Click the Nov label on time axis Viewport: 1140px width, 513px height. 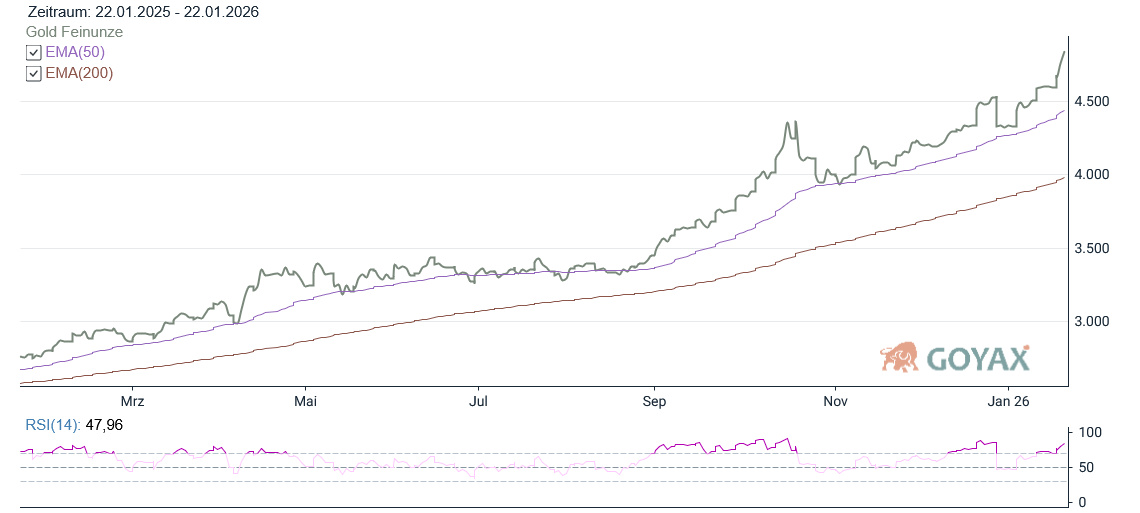pos(835,402)
